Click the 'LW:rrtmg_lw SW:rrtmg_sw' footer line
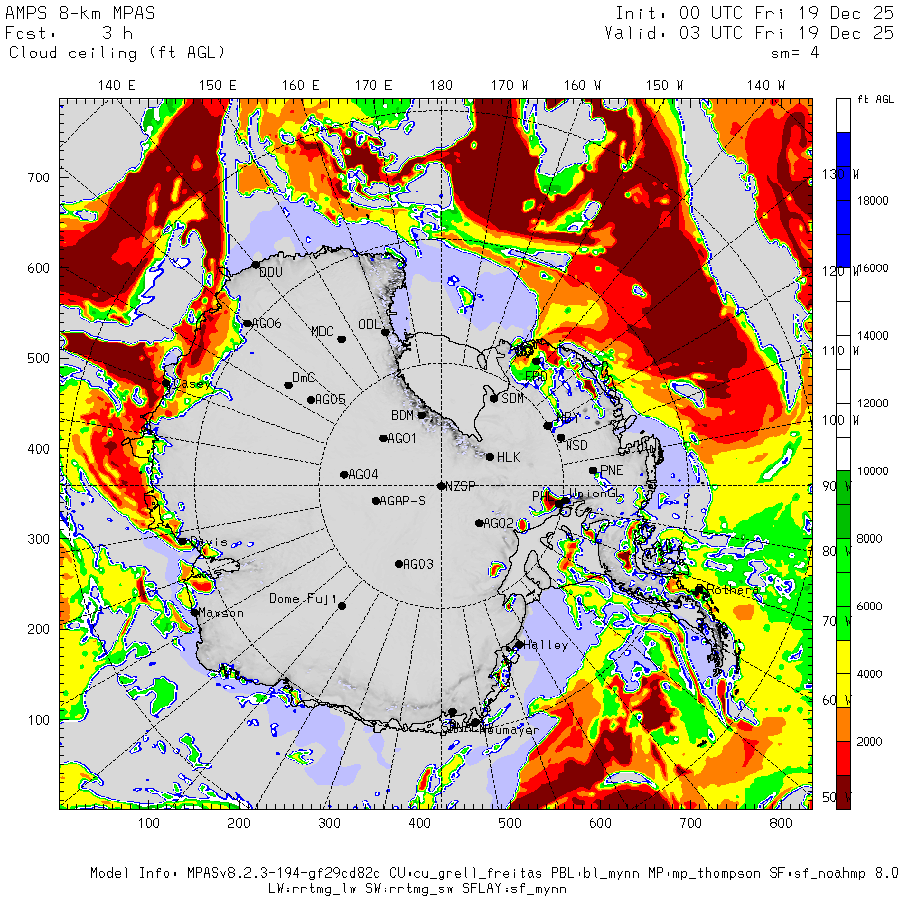The width and height of the screenshot is (900, 900). click(x=417, y=889)
